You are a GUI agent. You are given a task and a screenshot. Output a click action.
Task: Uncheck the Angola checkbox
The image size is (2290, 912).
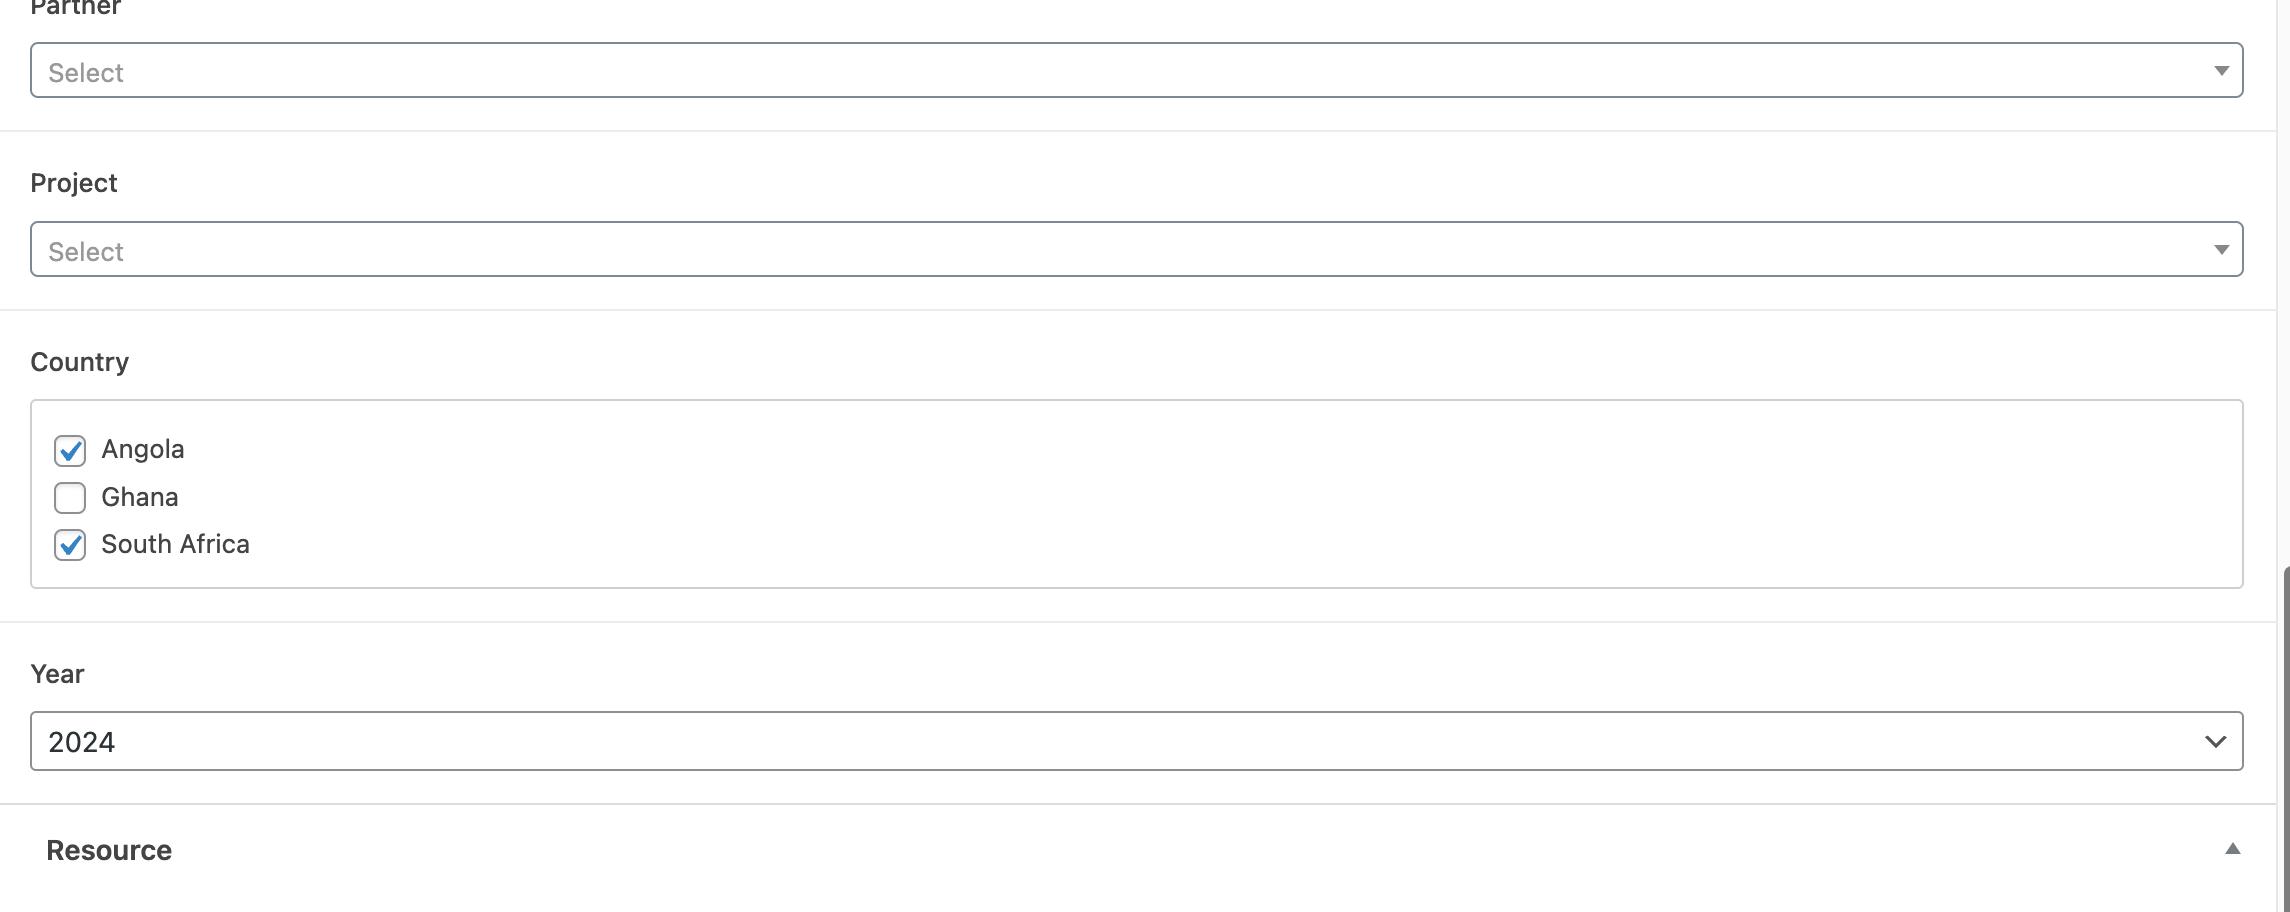coord(70,451)
